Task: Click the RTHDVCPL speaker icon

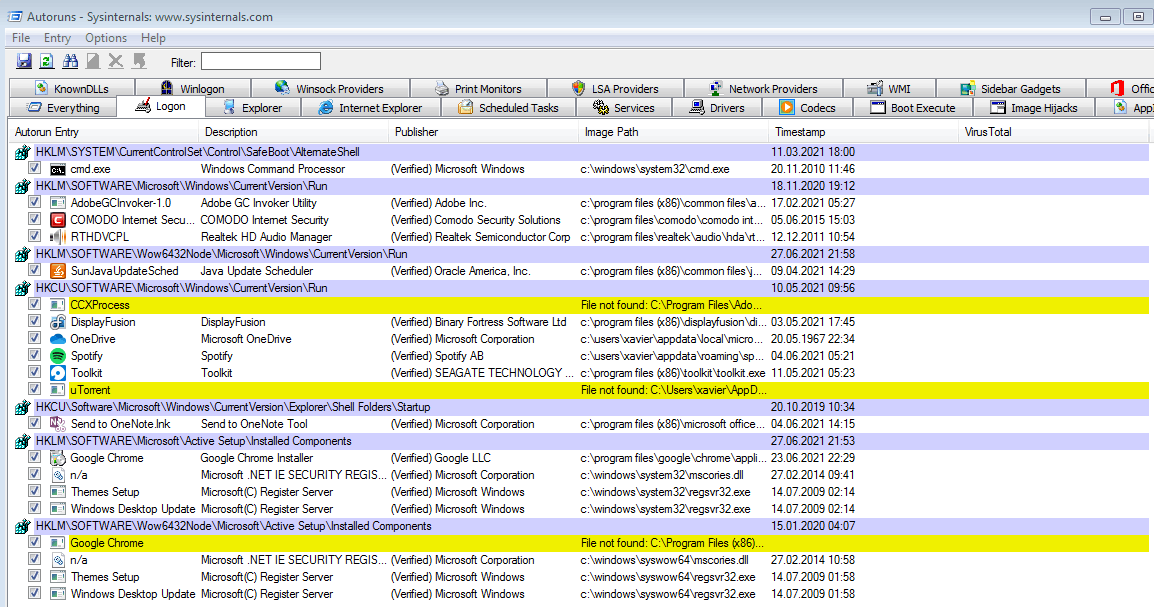Action: tap(57, 237)
